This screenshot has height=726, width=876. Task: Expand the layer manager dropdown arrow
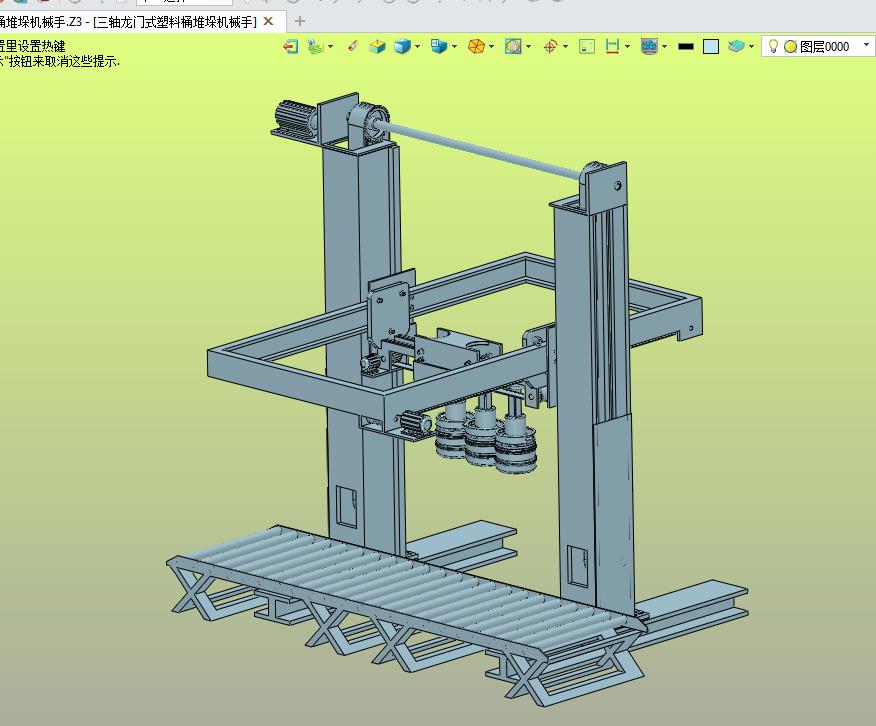[751, 46]
